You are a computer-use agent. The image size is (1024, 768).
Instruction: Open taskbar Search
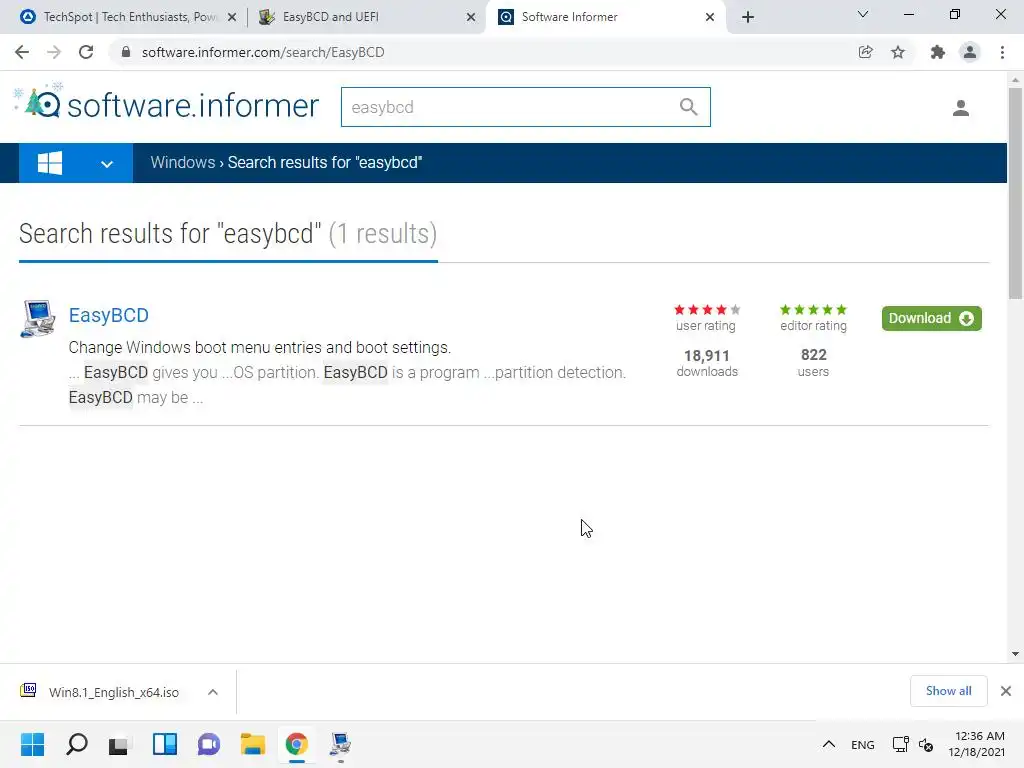pyautogui.click(x=76, y=744)
